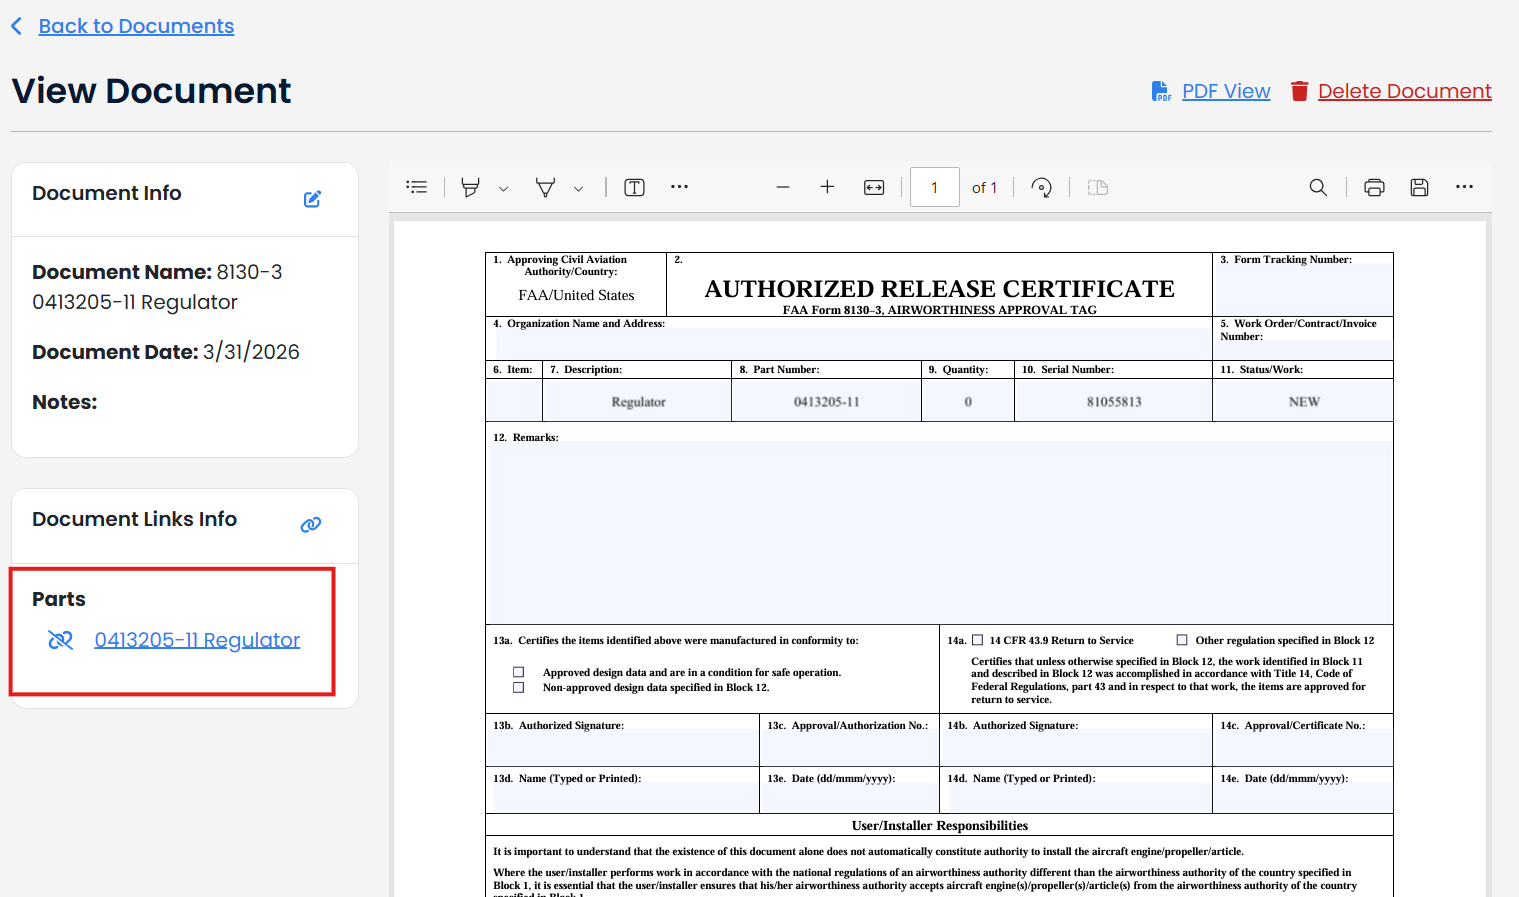The image size is (1519, 897).
Task: Save the PDF with the disk icon
Action: click(x=1419, y=187)
